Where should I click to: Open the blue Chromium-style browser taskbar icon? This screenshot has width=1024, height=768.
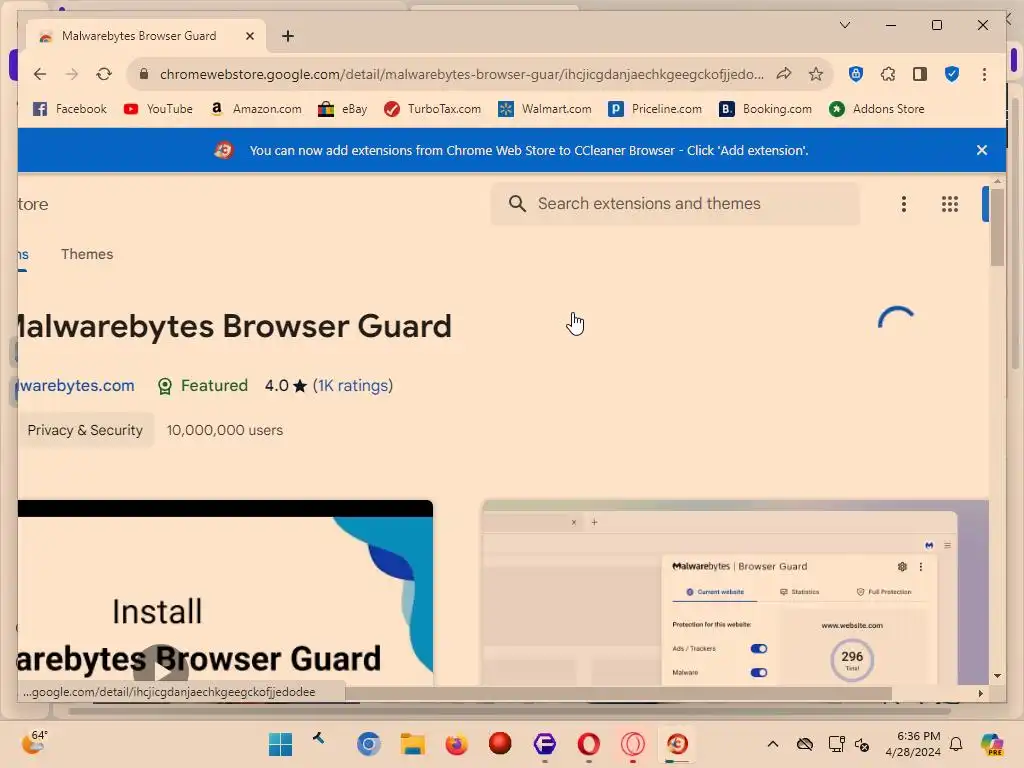click(x=368, y=744)
